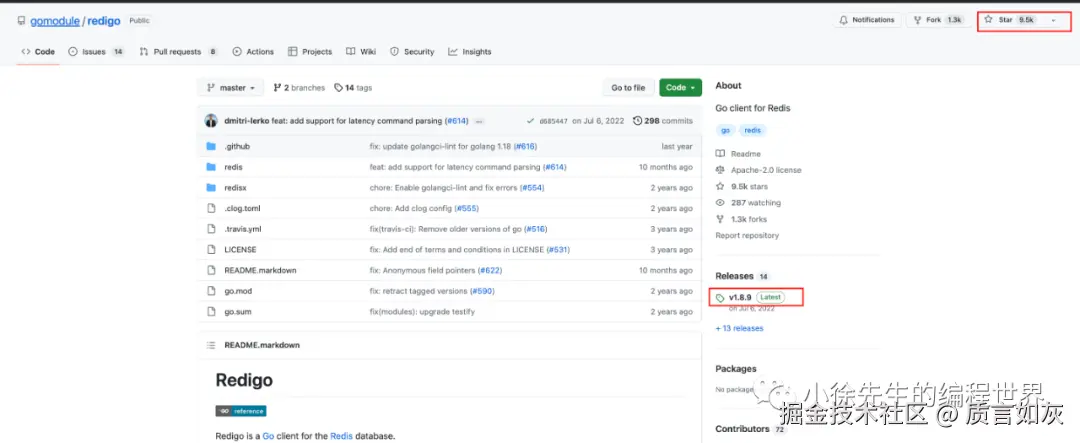Open dmitri-lerko author link
Image resolution: width=1080 pixels, height=443 pixels.
[247, 121]
